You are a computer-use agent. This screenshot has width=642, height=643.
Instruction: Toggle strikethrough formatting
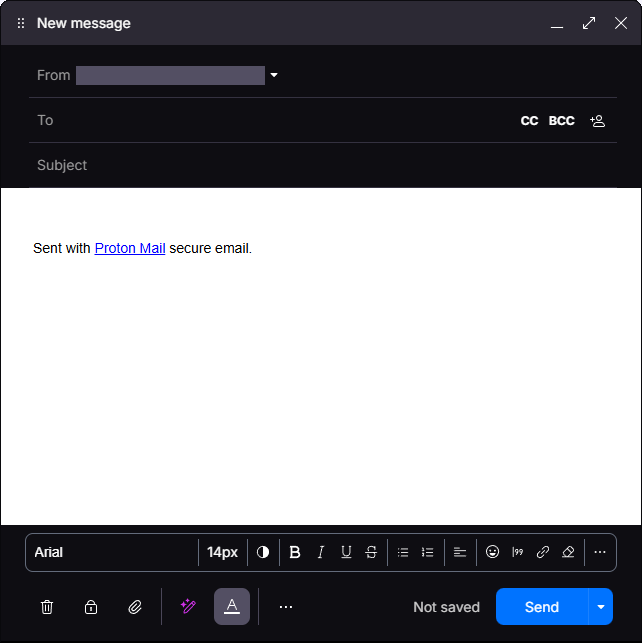[371, 552]
